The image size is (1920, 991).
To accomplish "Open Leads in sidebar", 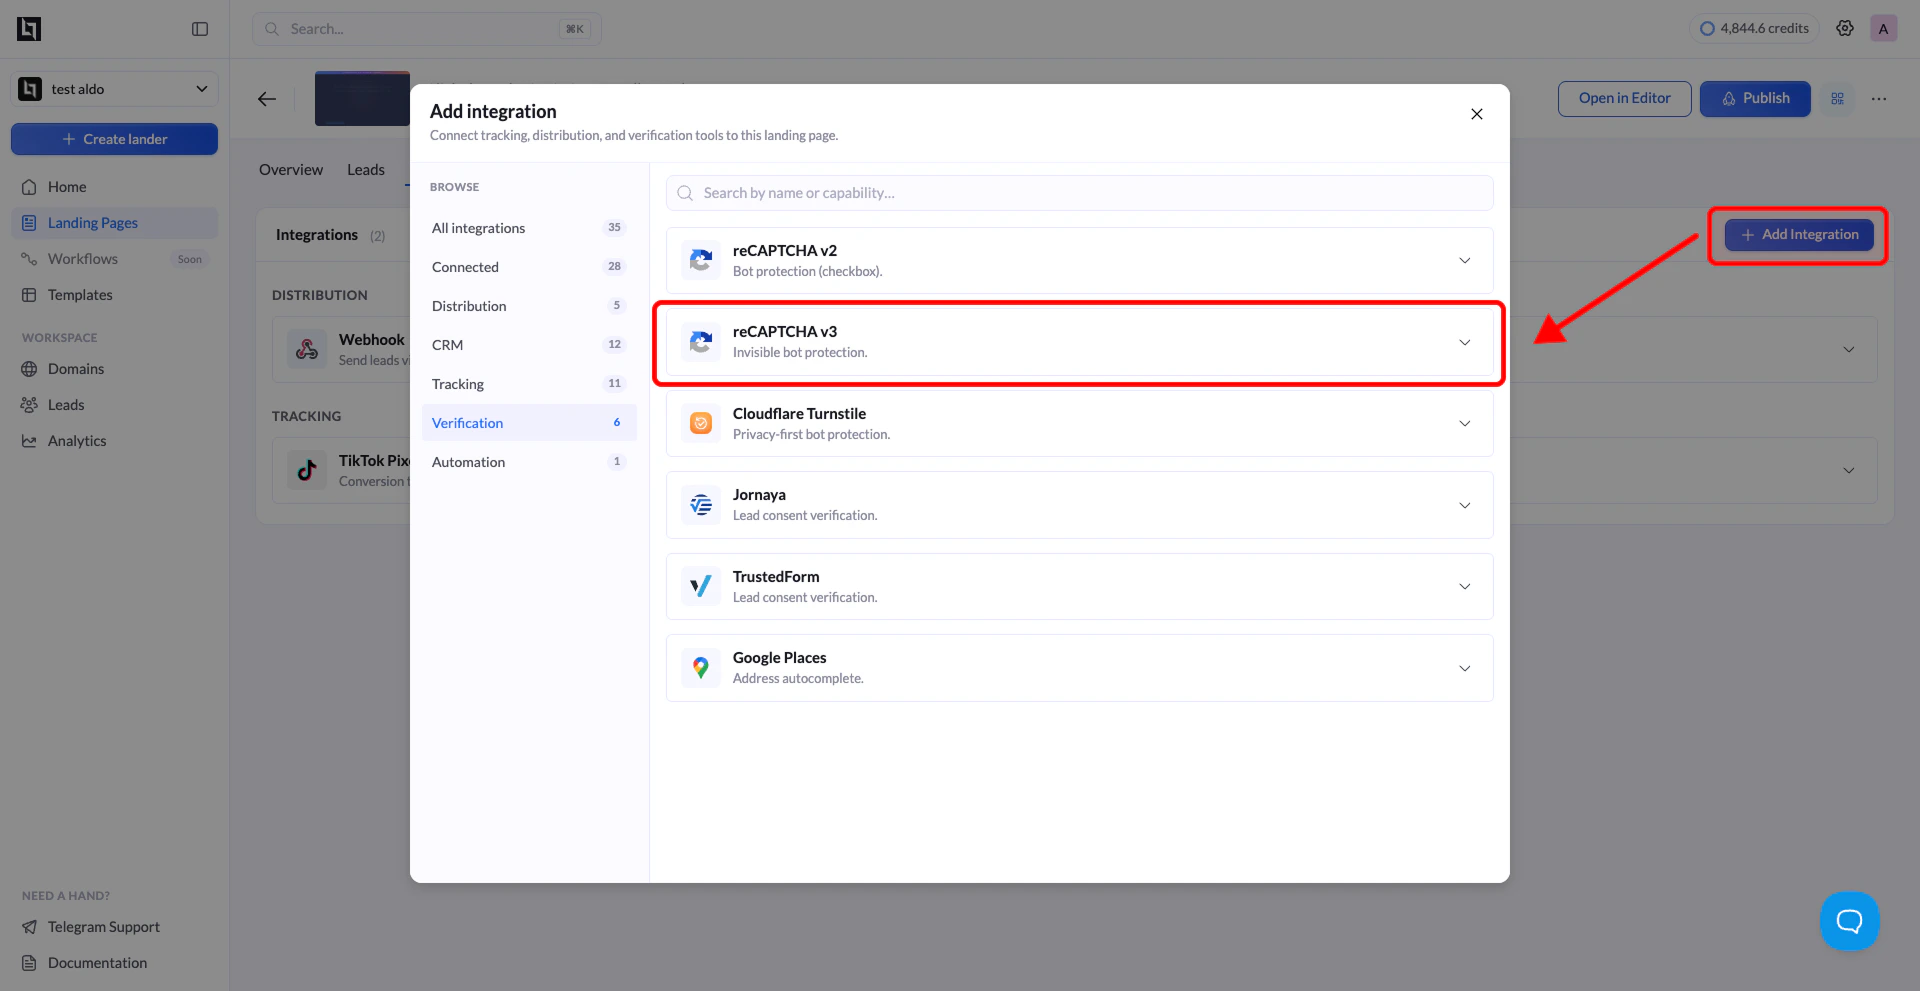I will 114,405.
